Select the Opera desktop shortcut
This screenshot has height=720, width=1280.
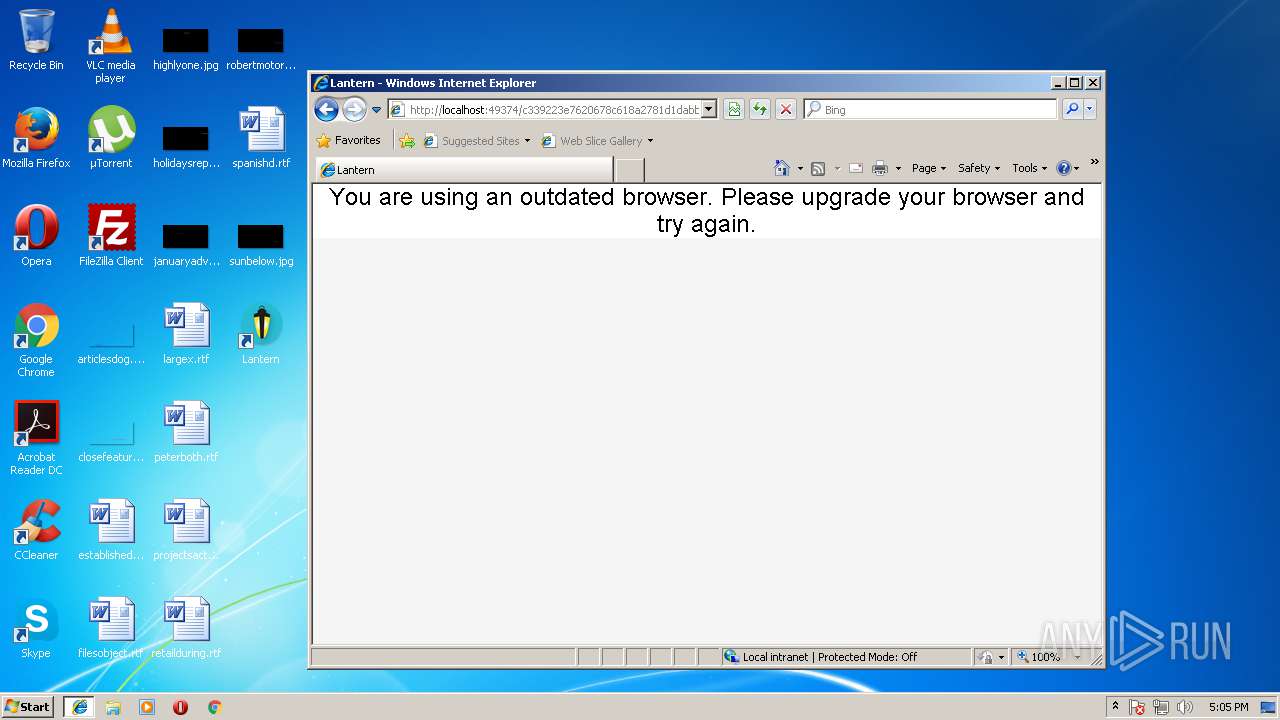tap(36, 236)
